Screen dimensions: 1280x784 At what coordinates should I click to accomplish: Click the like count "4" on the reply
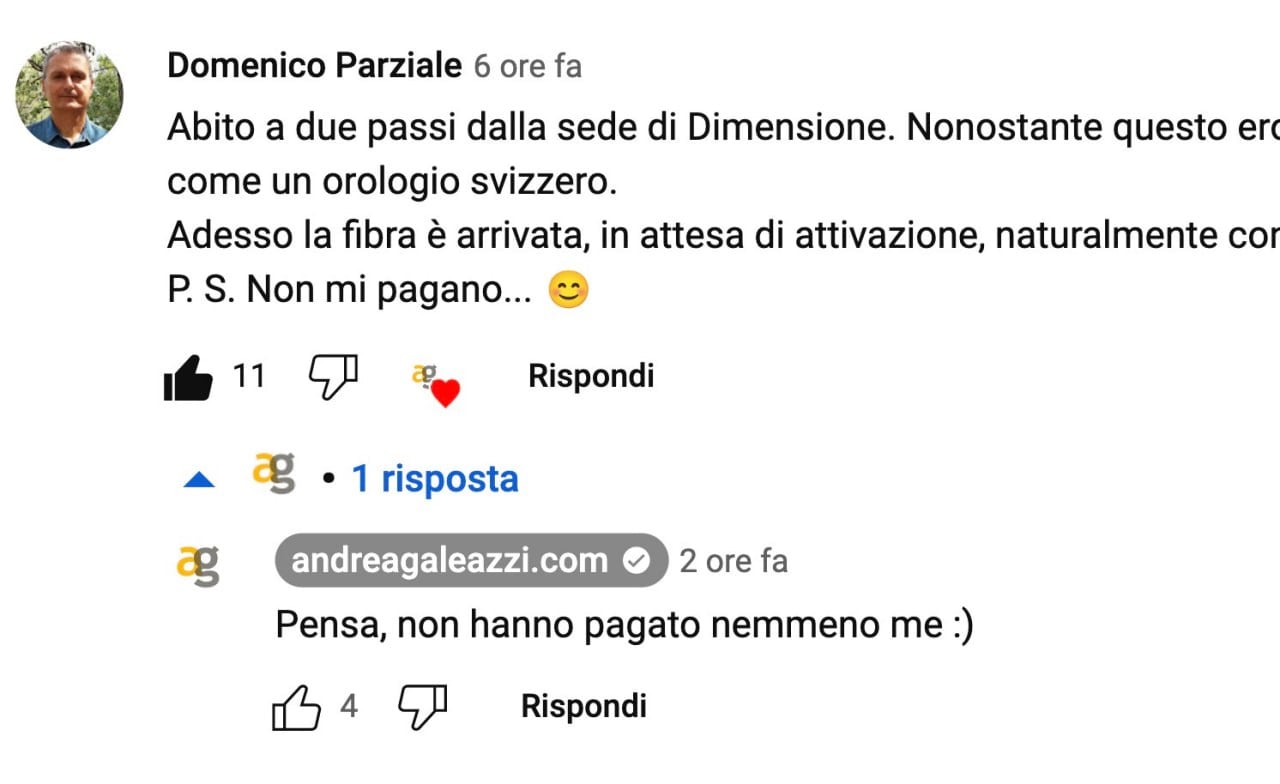[x=349, y=707]
